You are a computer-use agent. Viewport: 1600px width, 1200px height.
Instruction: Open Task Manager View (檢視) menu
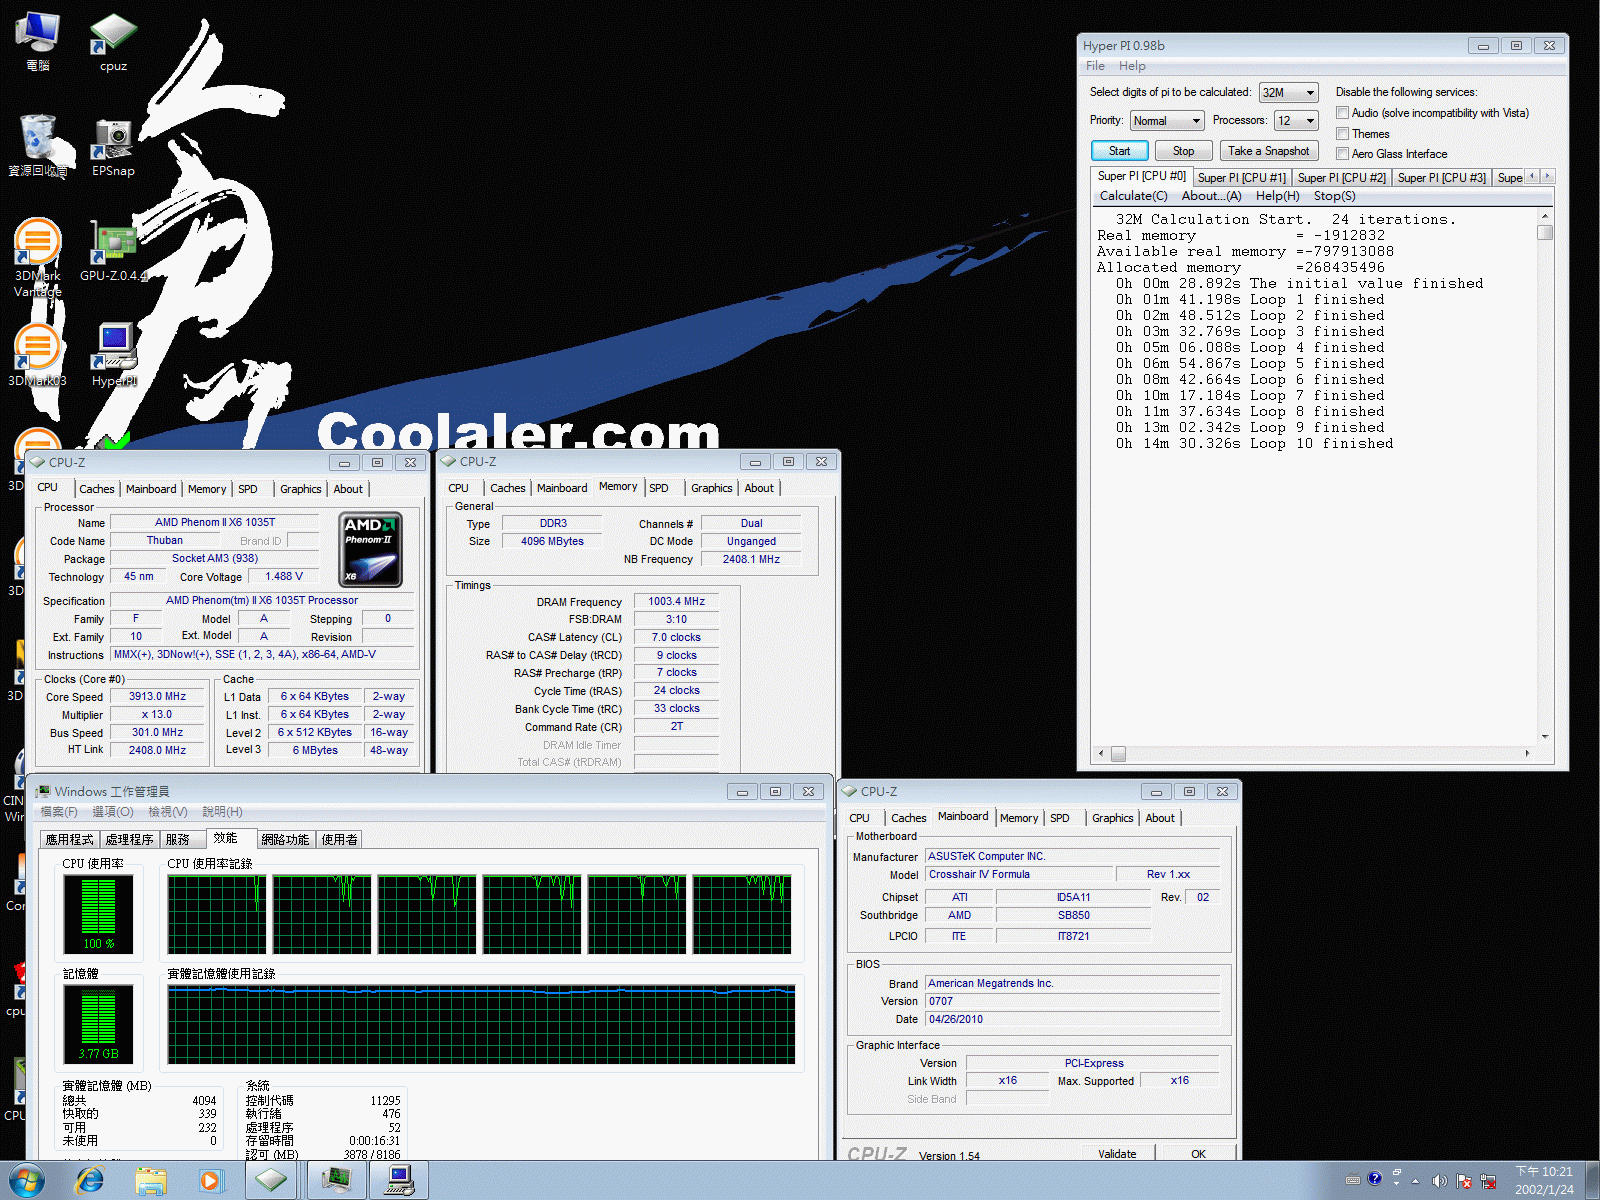tap(167, 812)
